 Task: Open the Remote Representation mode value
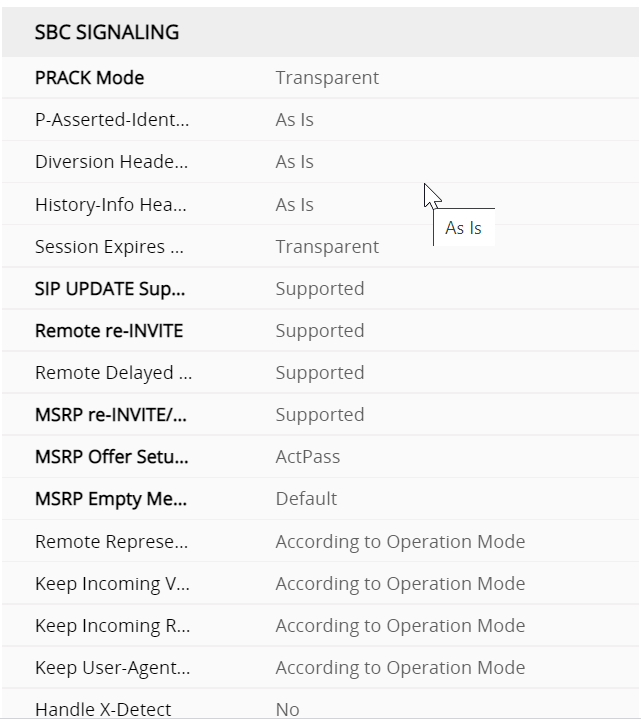pos(400,542)
